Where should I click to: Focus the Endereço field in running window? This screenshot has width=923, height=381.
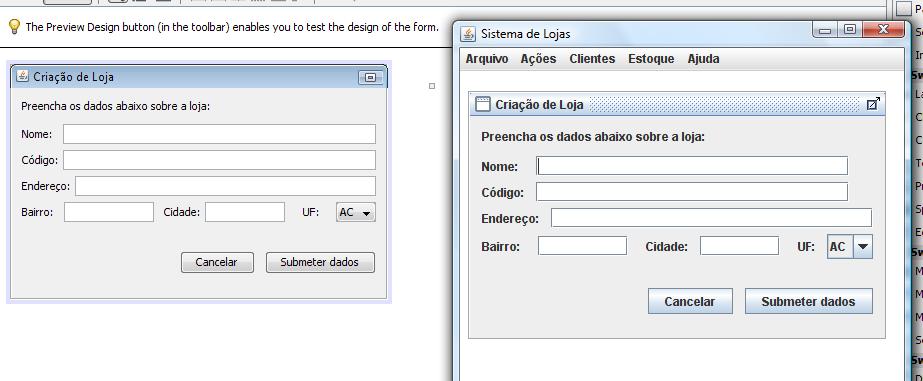pos(711,218)
